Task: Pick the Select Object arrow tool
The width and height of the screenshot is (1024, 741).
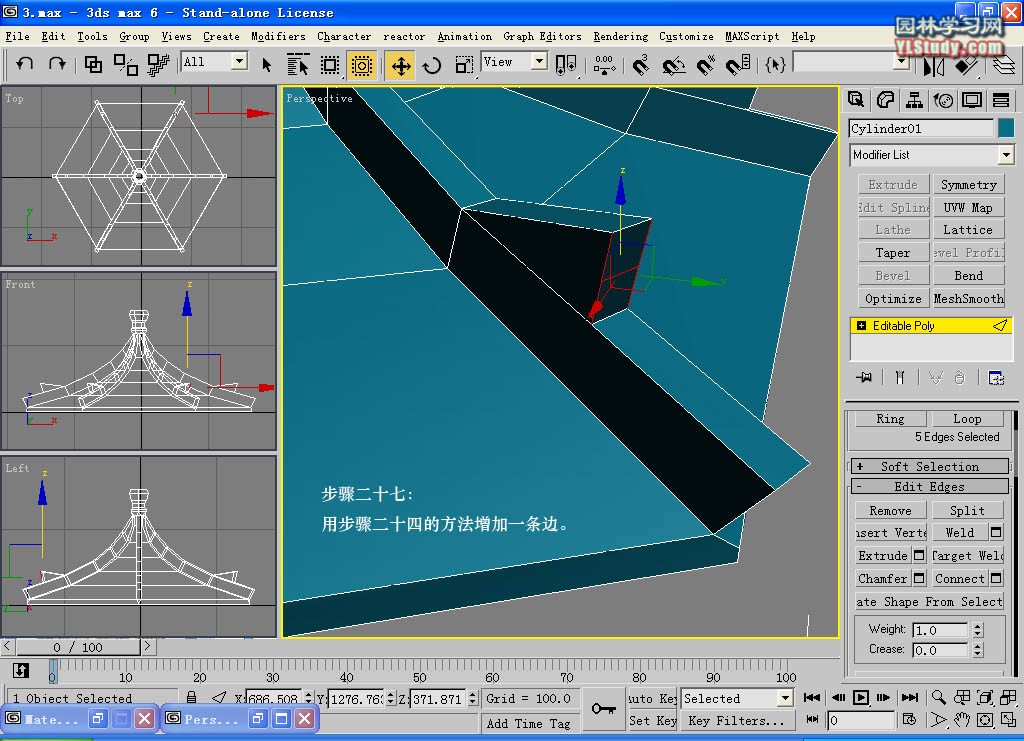Action: (x=266, y=65)
